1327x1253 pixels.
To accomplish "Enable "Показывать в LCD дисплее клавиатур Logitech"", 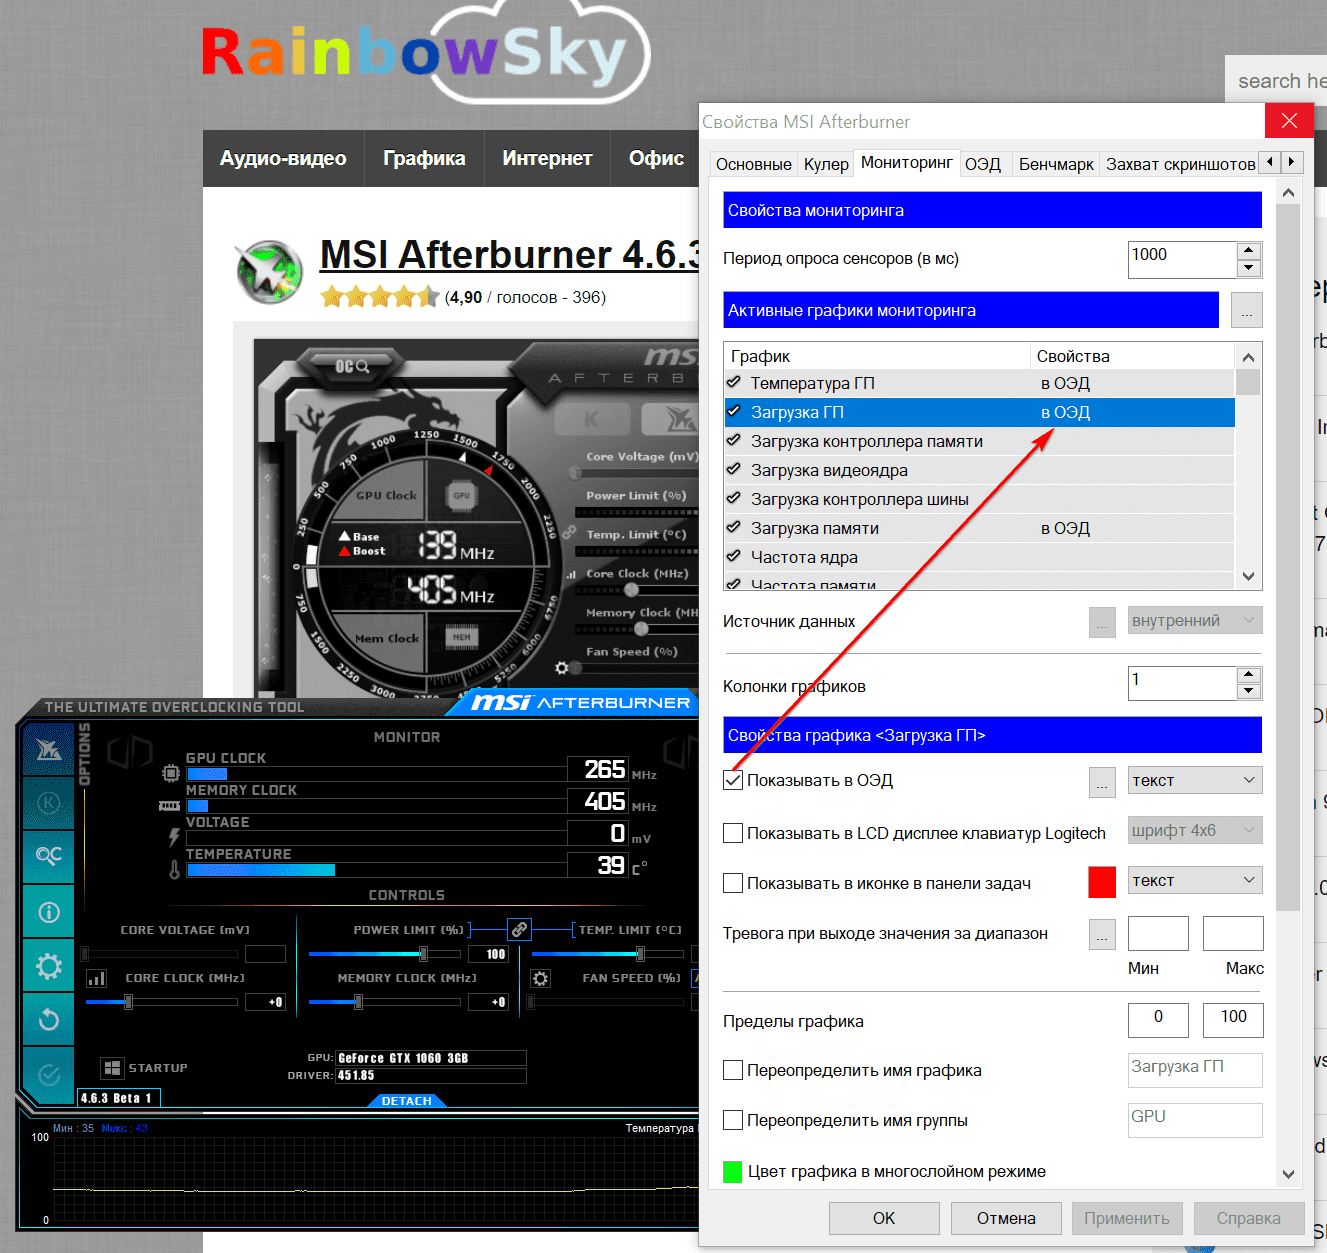I will pyautogui.click(x=733, y=833).
